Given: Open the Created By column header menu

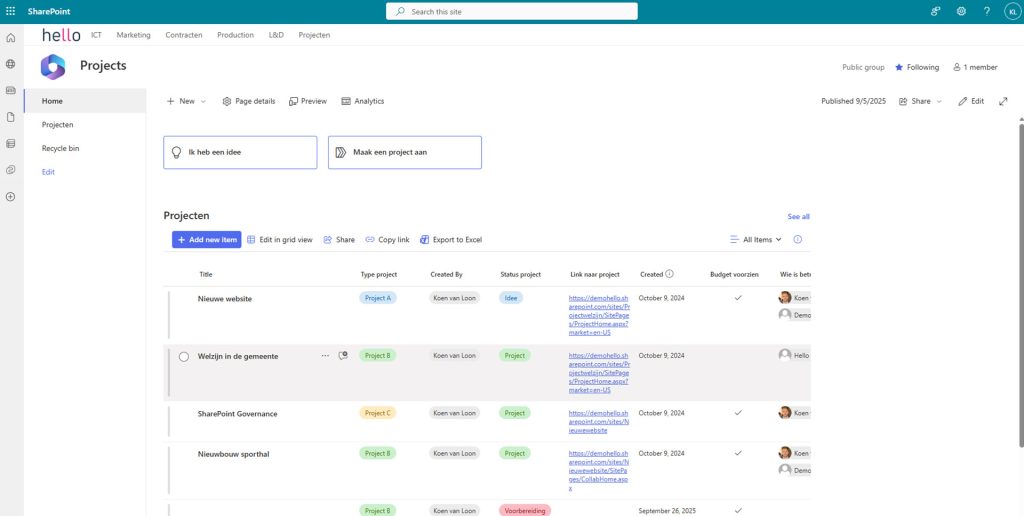Looking at the screenshot, I should pyautogui.click(x=446, y=274).
